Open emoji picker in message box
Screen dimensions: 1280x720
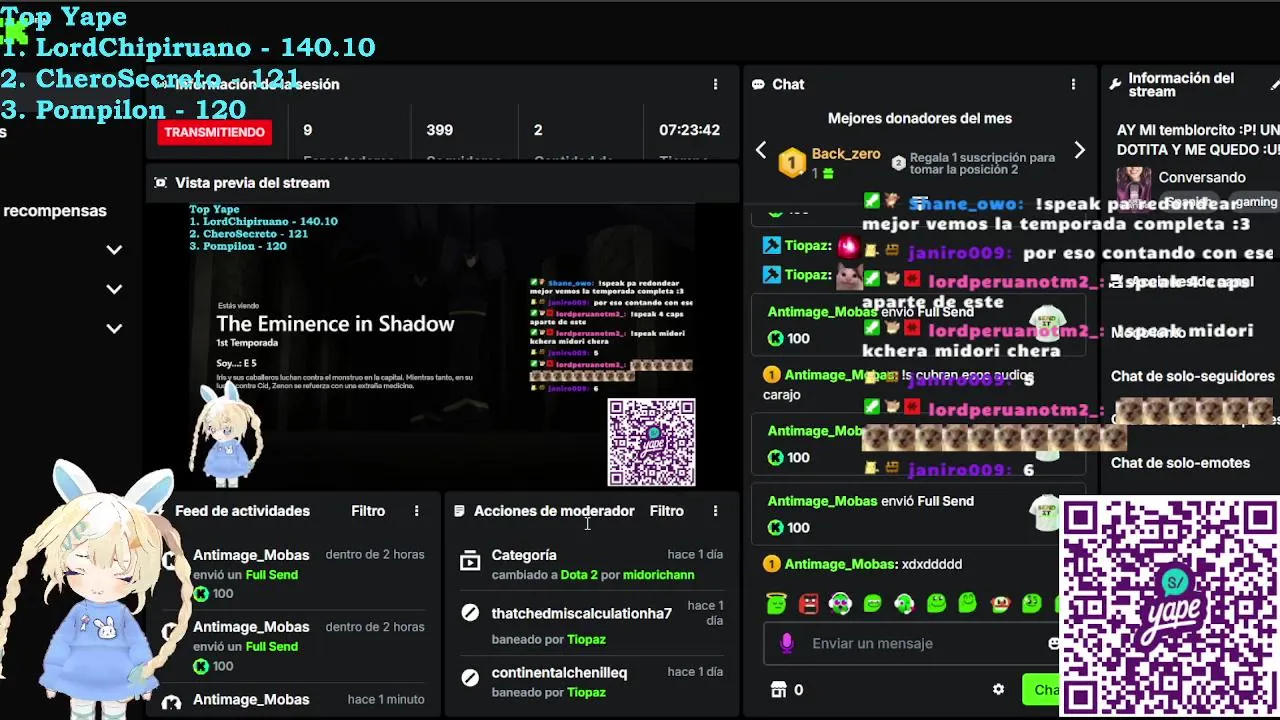[x=1053, y=644]
